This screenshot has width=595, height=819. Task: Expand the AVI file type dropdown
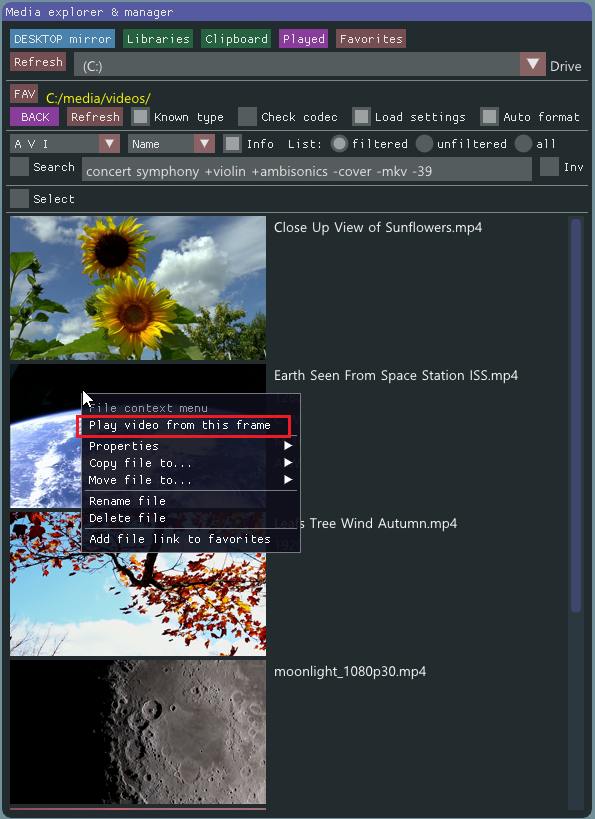(x=109, y=144)
